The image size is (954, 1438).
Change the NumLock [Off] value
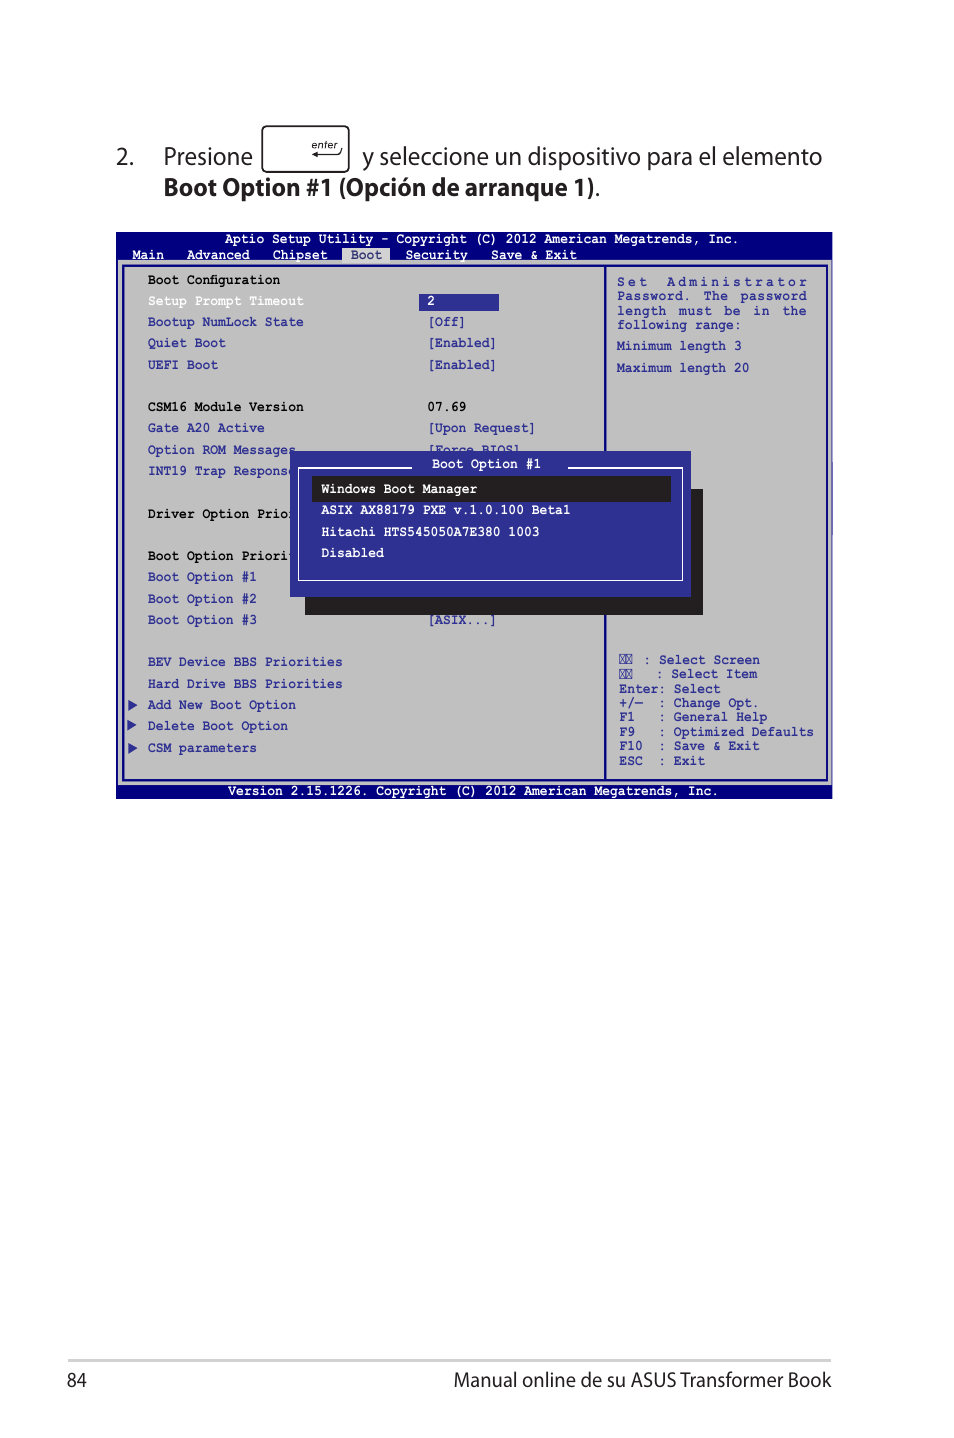447,322
